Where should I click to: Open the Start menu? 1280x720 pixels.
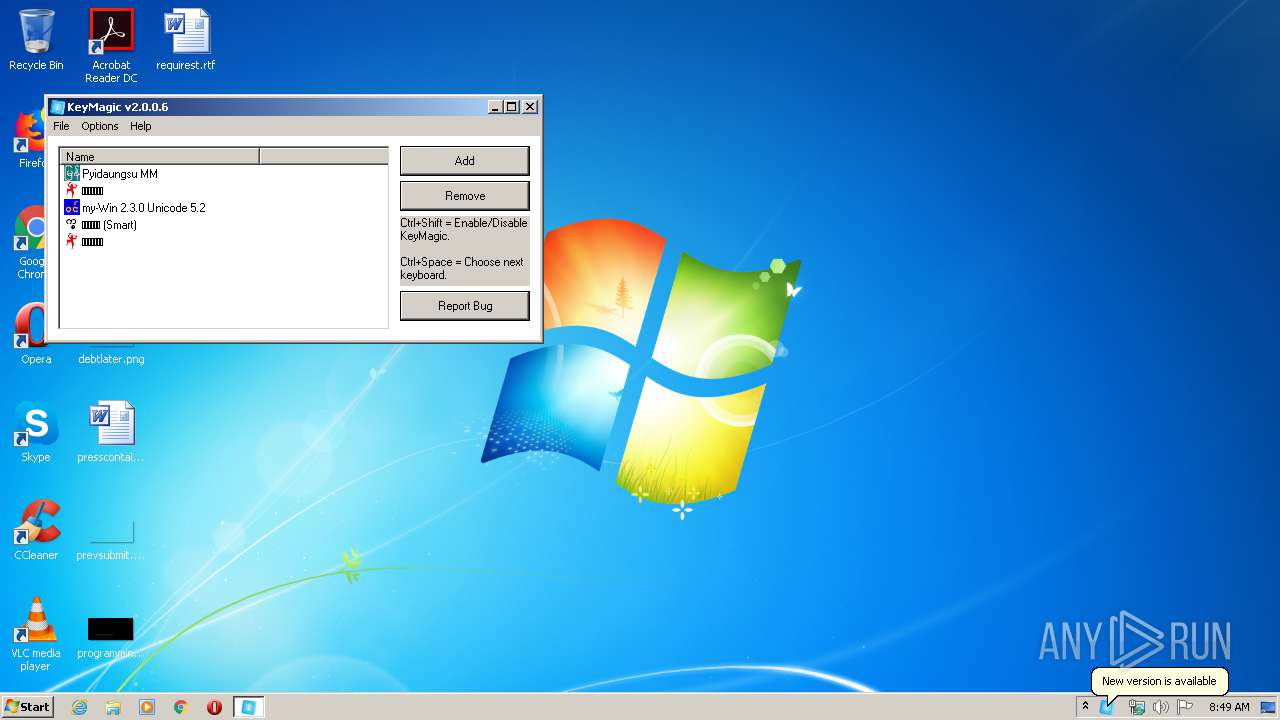28,707
